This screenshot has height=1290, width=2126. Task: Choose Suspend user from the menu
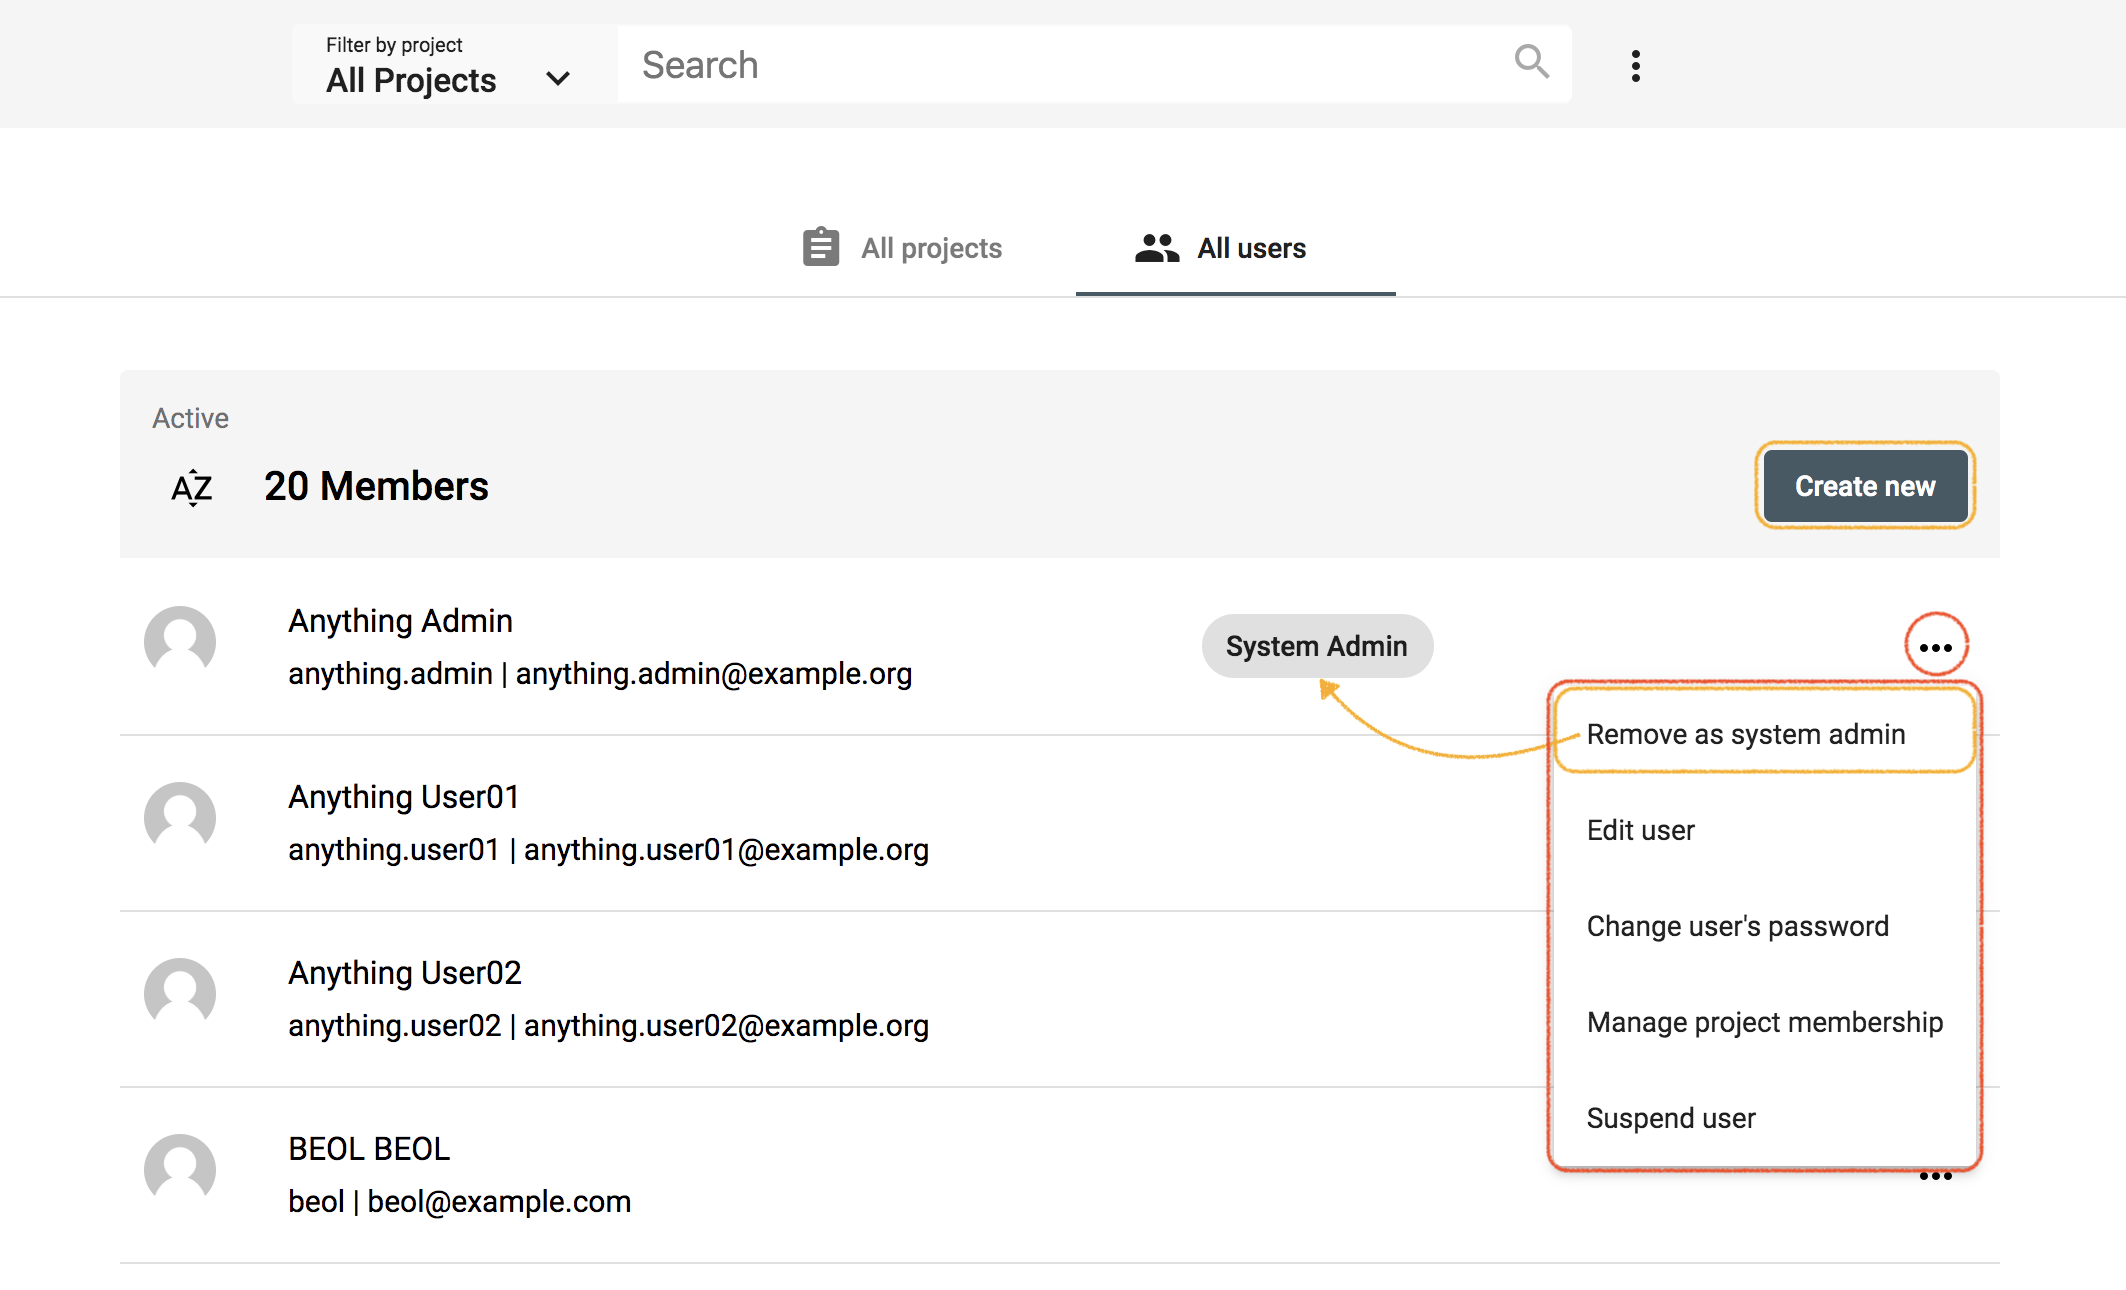point(1670,1118)
